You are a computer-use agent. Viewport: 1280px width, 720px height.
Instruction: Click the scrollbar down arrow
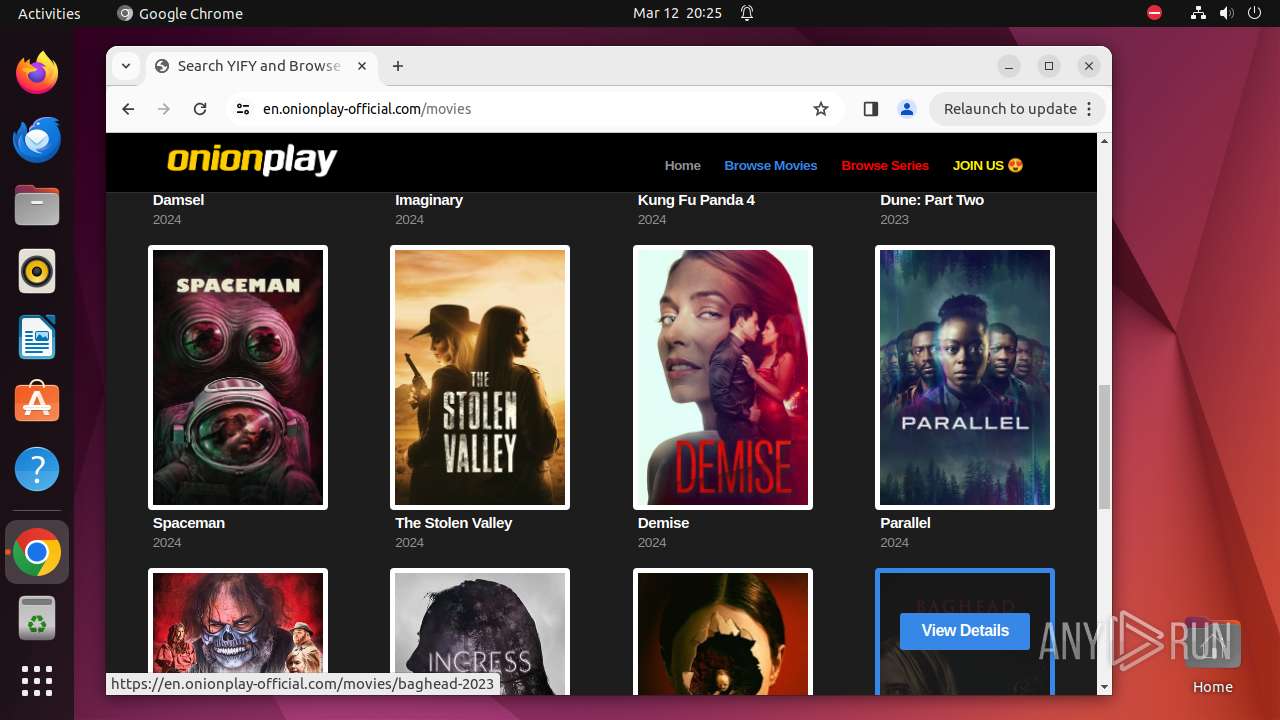(x=1104, y=687)
